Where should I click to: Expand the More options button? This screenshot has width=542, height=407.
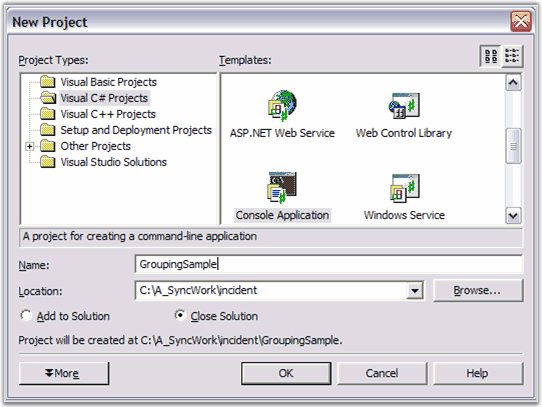(64, 373)
